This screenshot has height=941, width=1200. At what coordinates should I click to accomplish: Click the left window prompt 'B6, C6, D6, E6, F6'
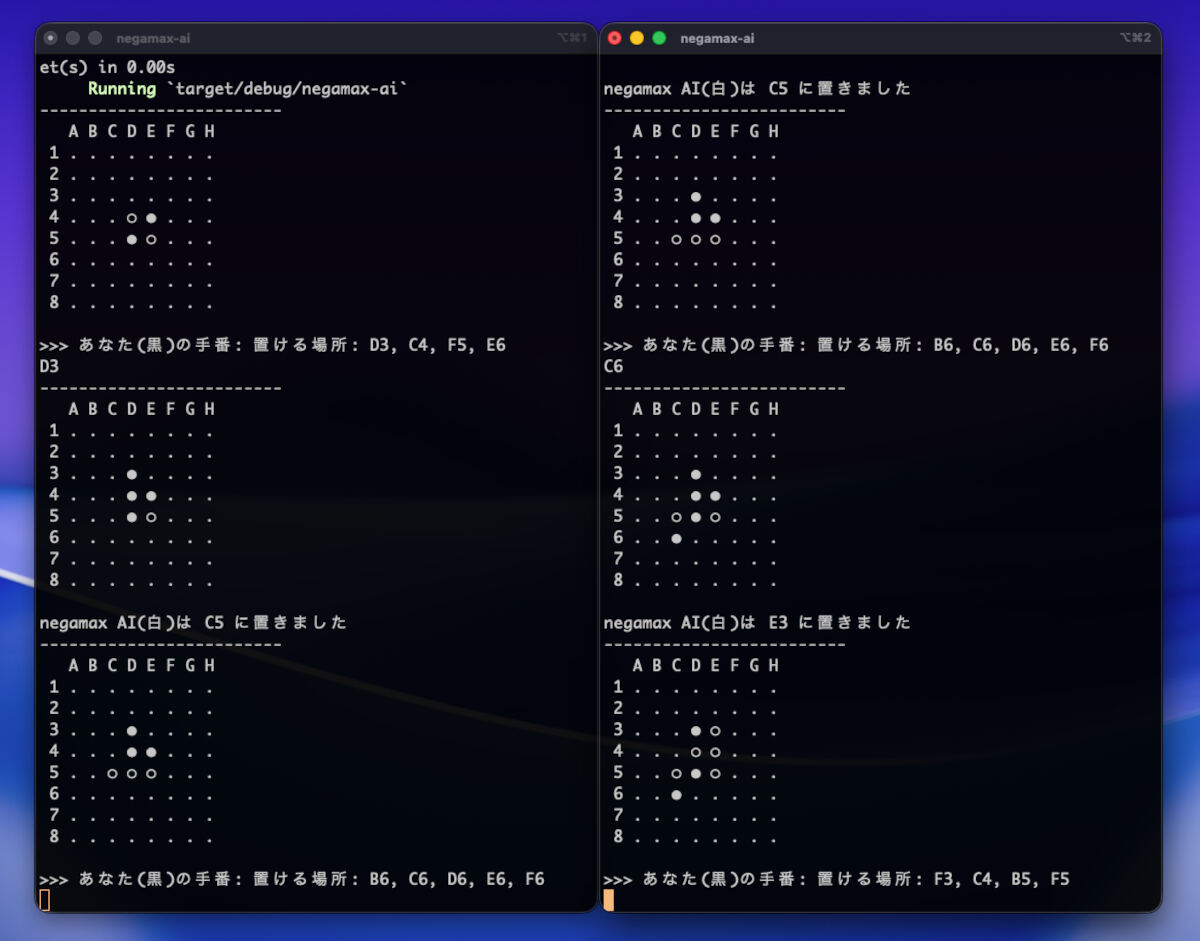[292, 879]
